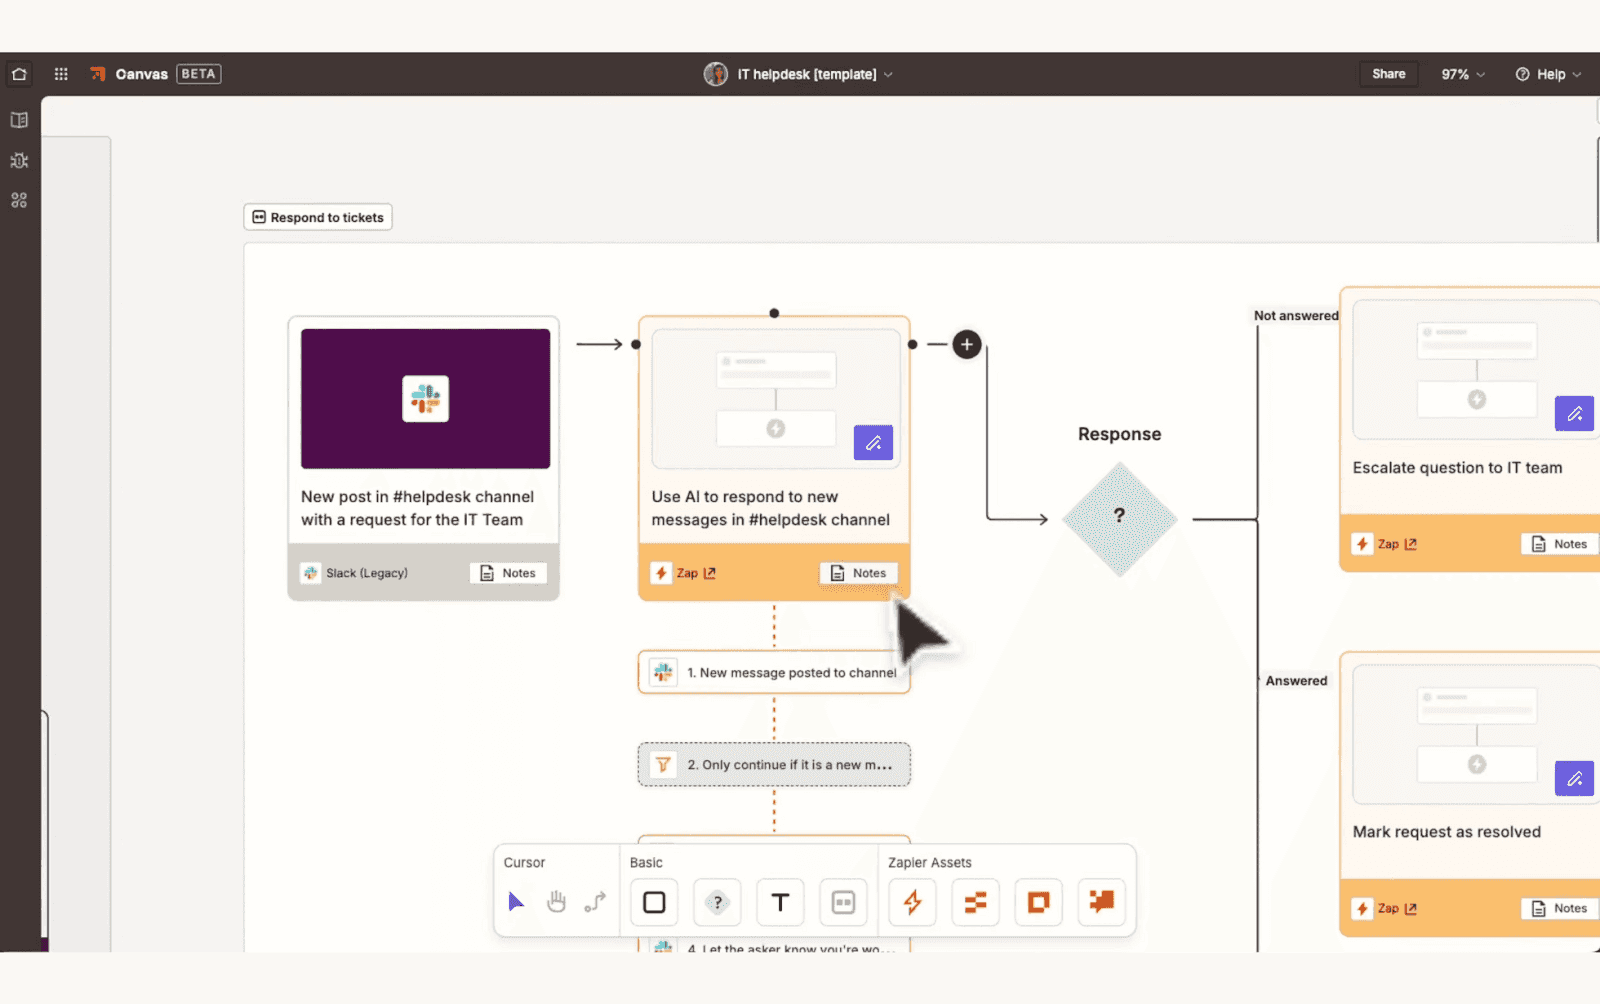Viewport: 1600px width, 1004px height.
Task: Open the Help dropdown menu
Action: tap(1547, 73)
